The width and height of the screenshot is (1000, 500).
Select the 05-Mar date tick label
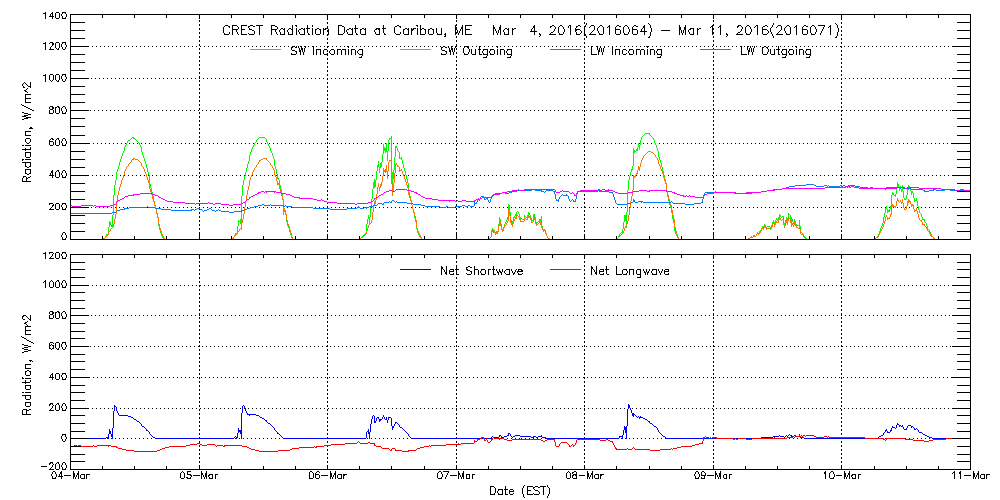point(200,477)
